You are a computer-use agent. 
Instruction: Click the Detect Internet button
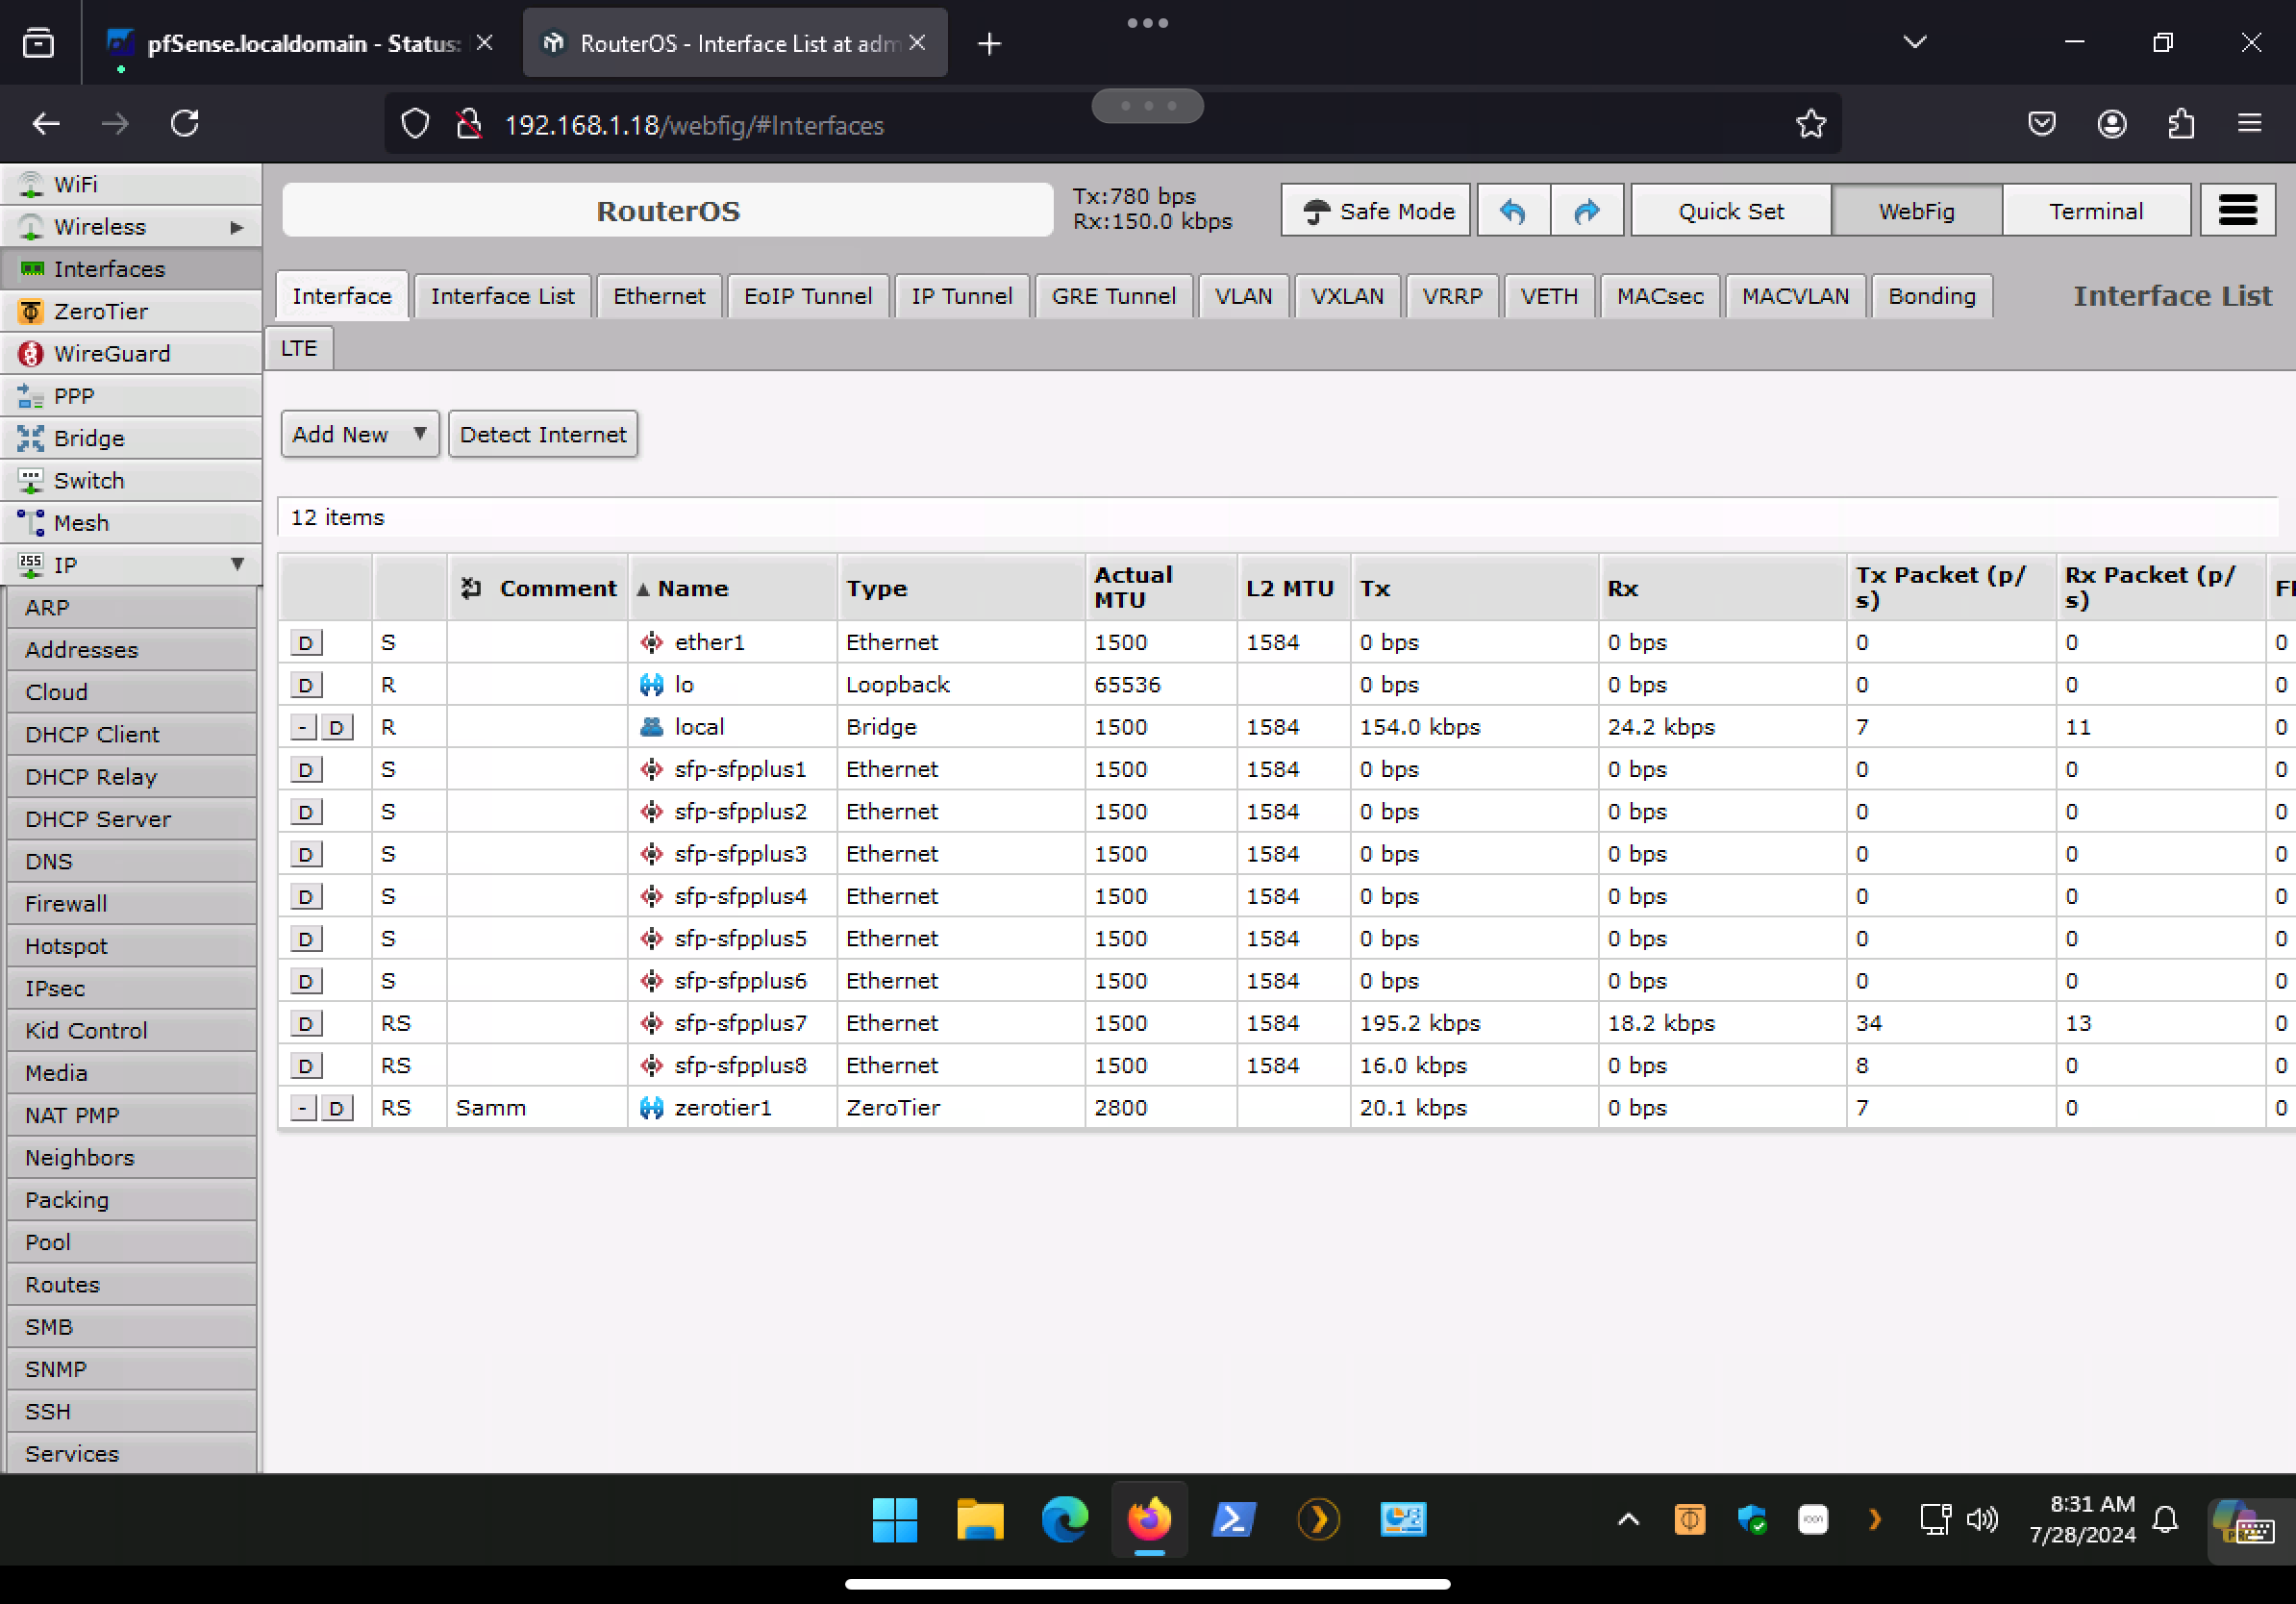543,434
